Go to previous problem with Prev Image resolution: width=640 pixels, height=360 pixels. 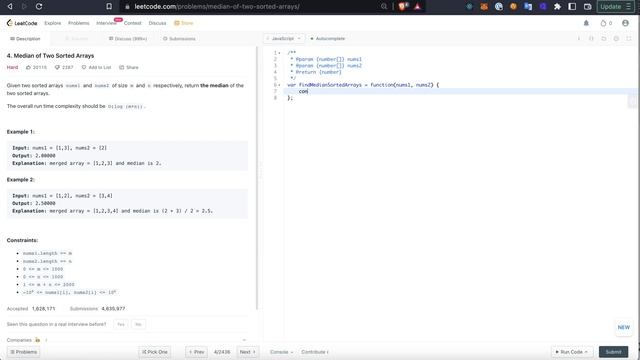196,352
